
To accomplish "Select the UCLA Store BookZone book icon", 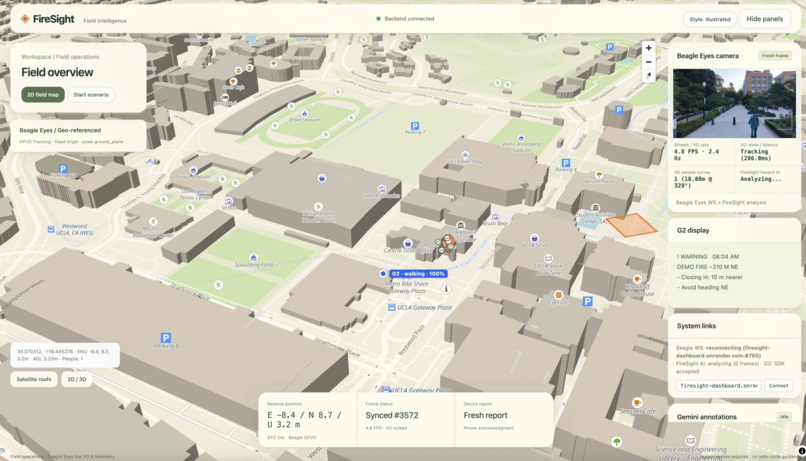I will (x=548, y=259).
